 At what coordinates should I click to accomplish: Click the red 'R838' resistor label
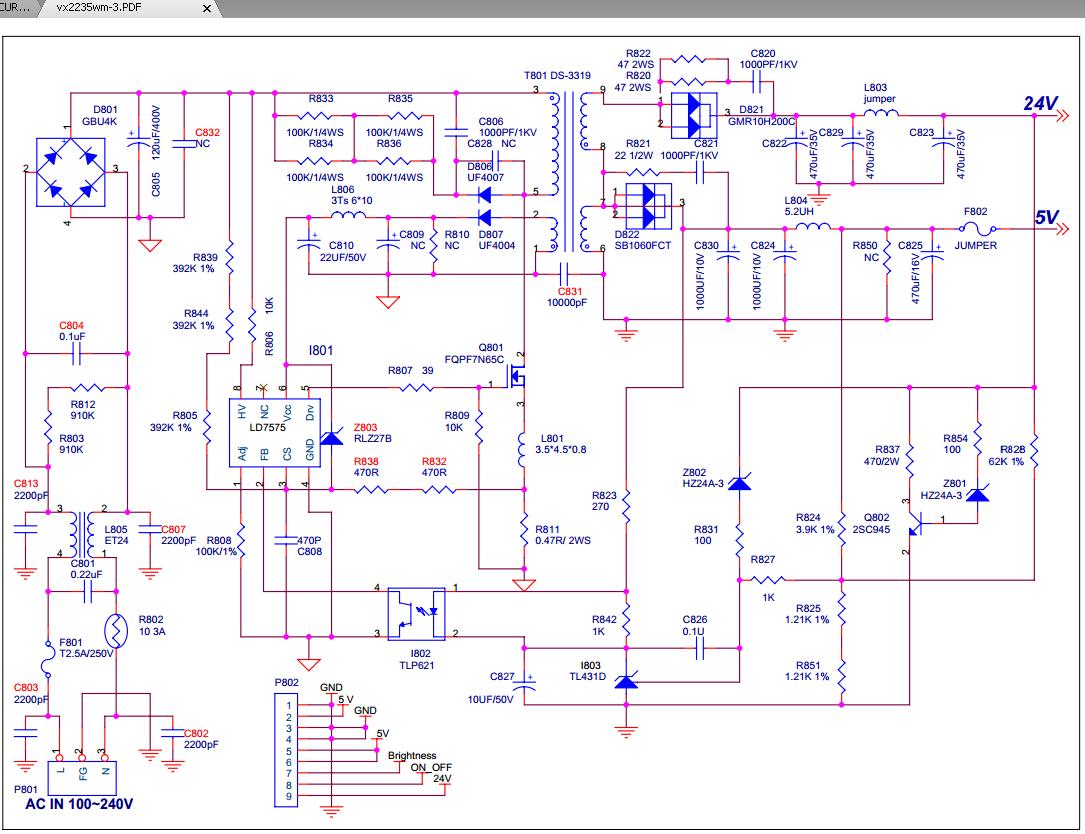click(x=366, y=461)
